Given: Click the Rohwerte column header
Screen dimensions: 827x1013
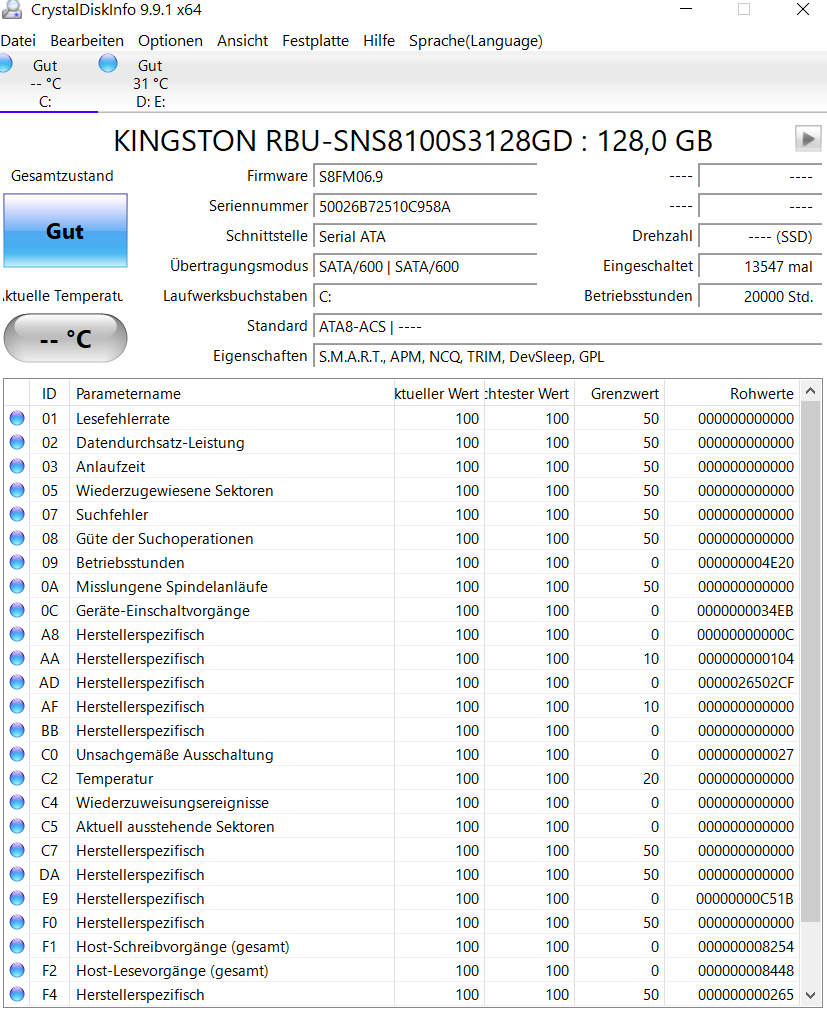Looking at the screenshot, I should (x=733, y=393).
